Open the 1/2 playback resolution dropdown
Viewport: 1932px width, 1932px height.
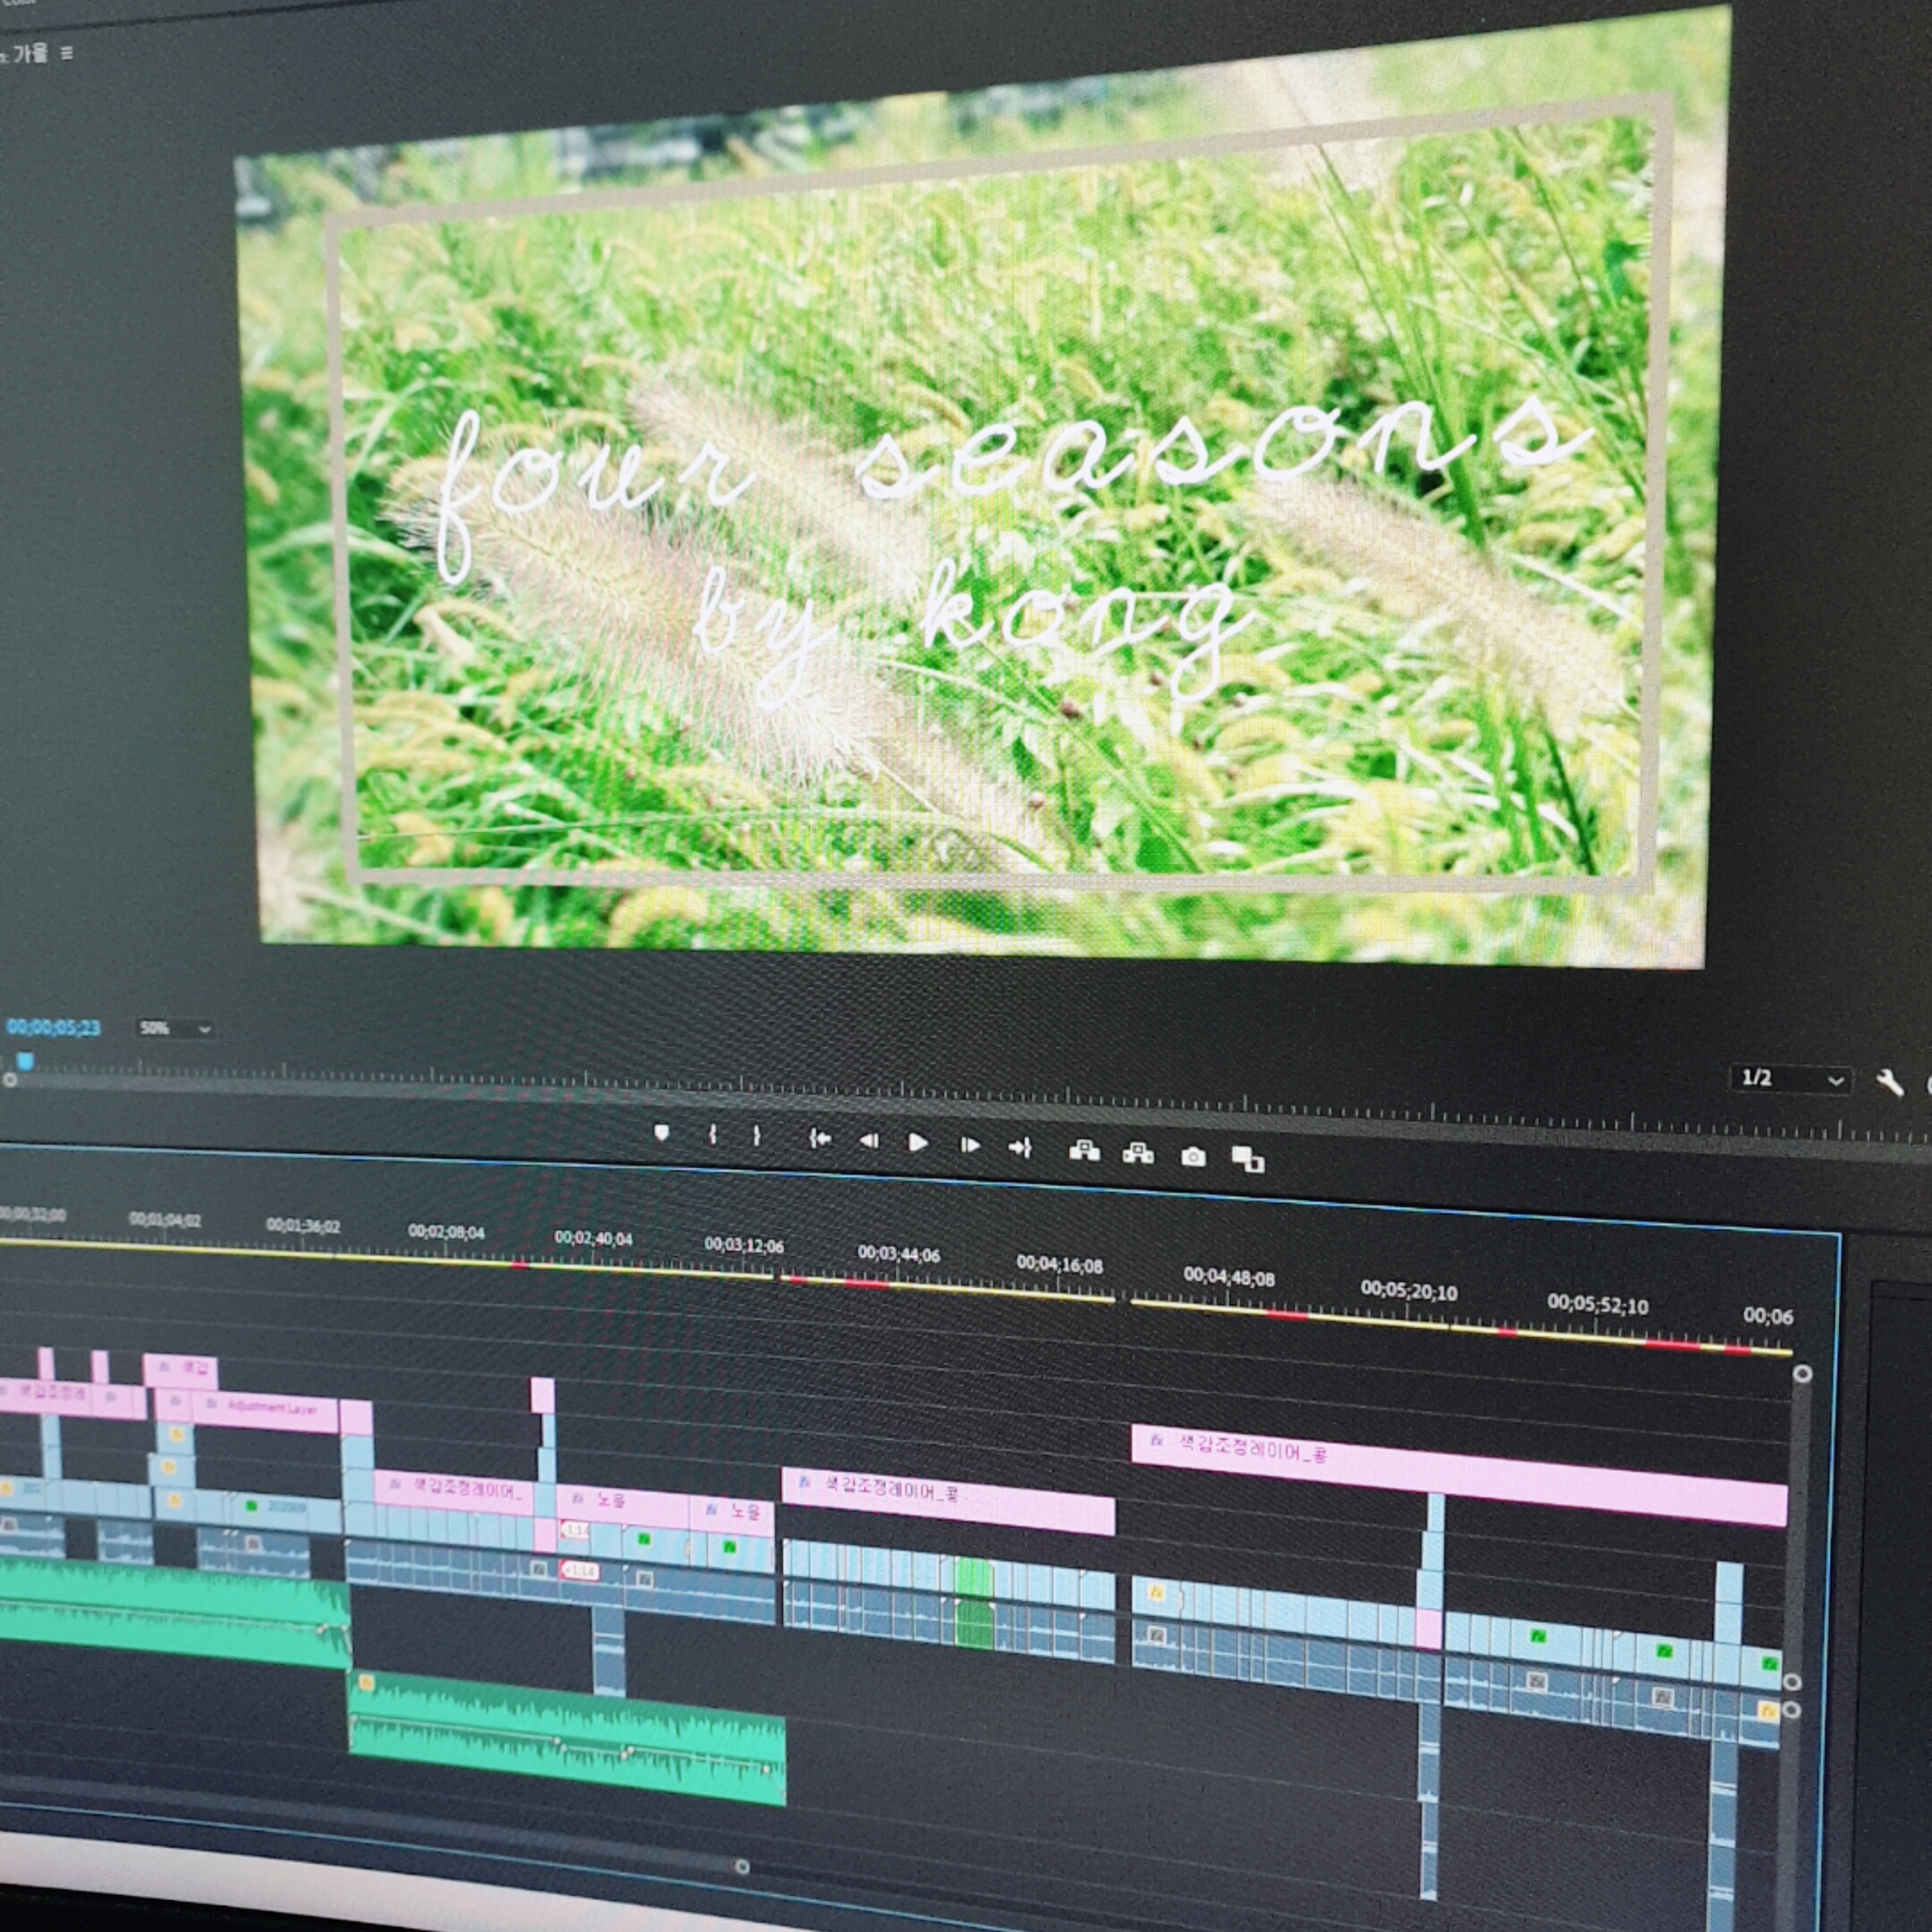point(1791,1079)
